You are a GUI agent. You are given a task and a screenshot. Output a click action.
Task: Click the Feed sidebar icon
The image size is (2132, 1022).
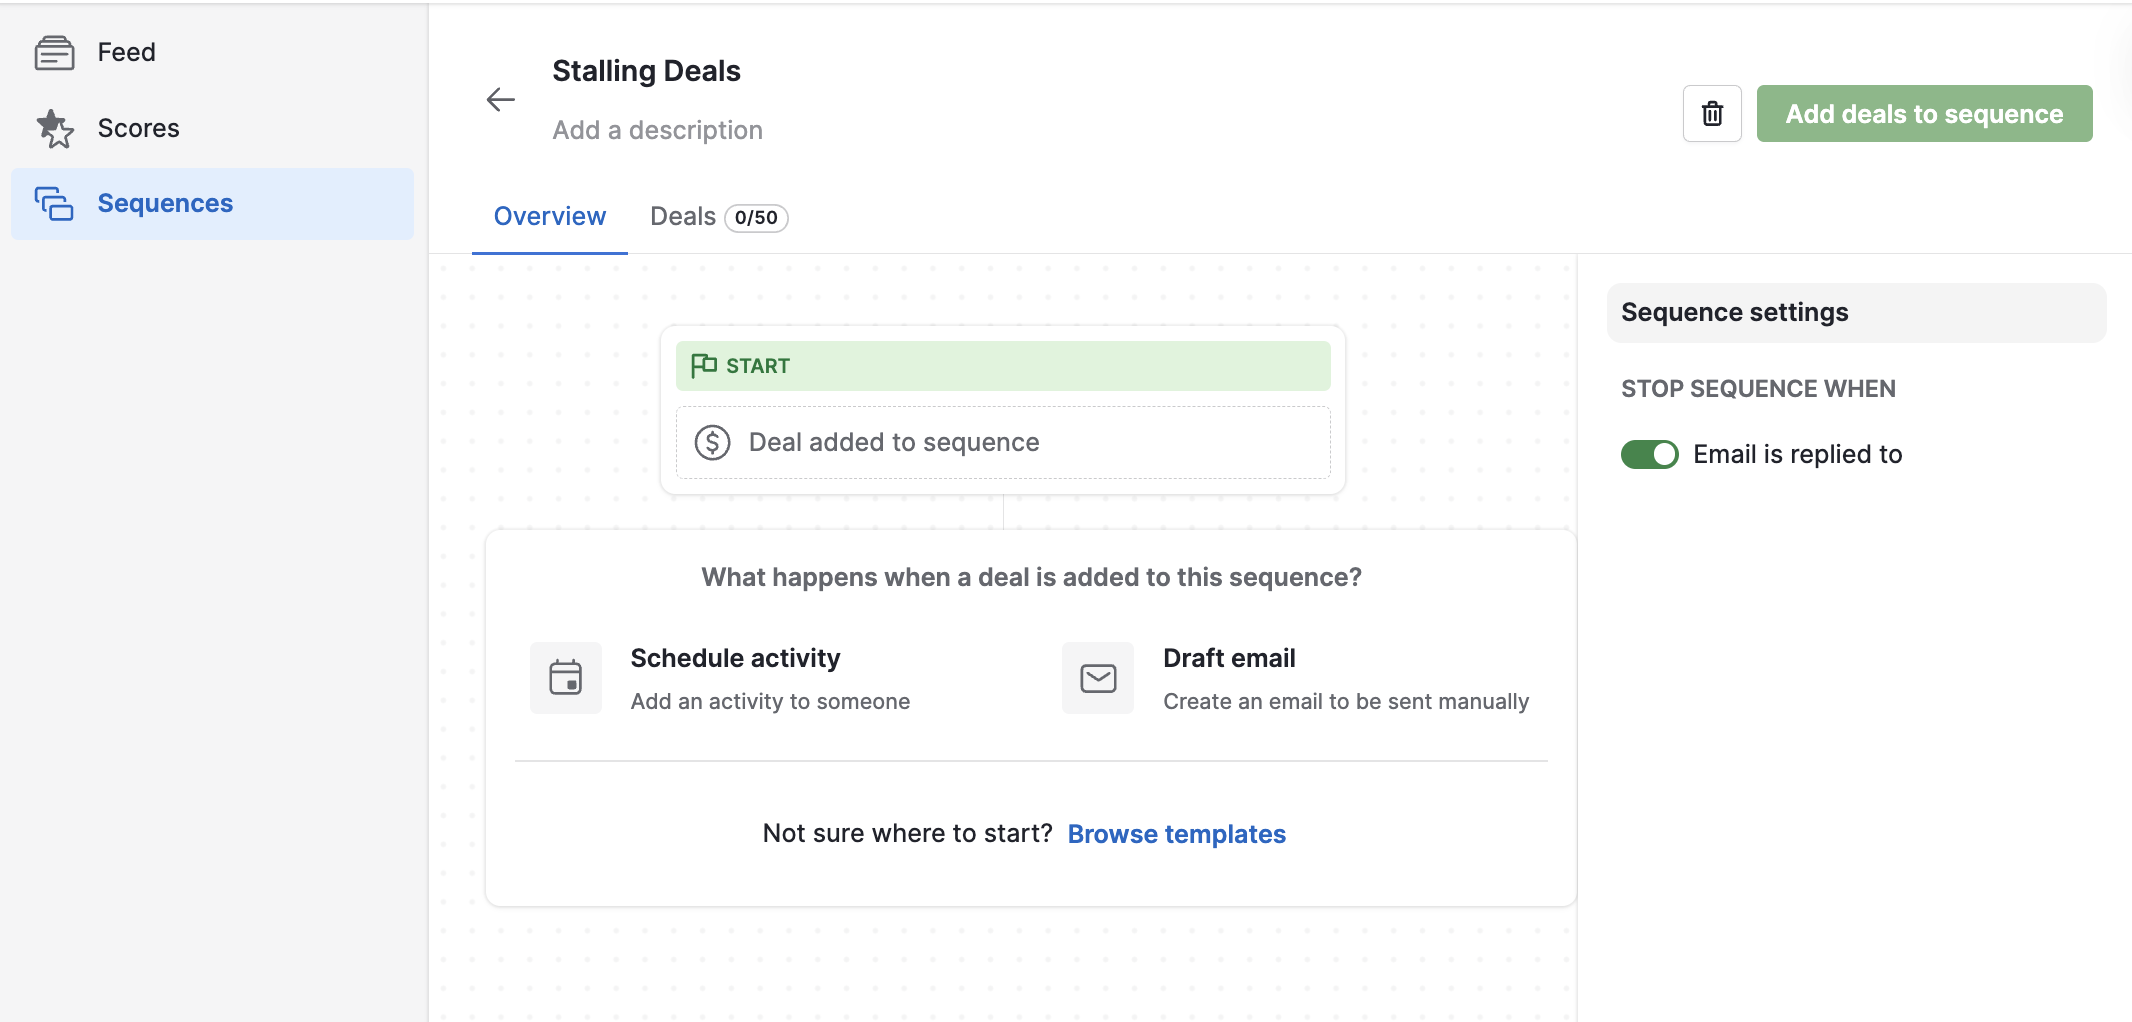(54, 53)
